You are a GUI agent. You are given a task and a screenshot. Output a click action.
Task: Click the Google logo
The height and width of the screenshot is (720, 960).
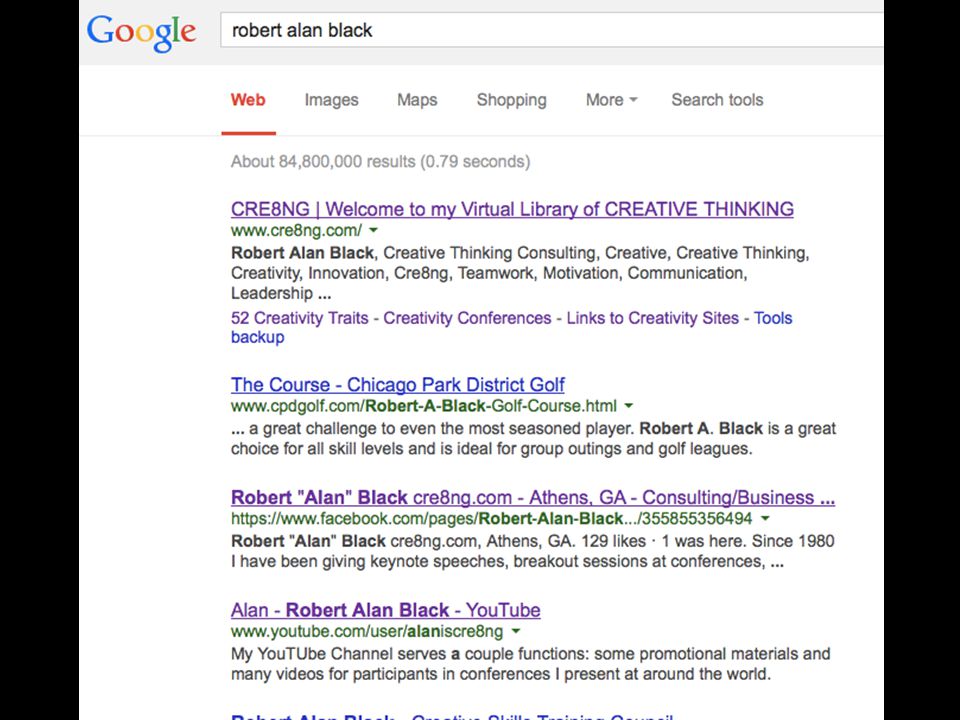(x=141, y=33)
